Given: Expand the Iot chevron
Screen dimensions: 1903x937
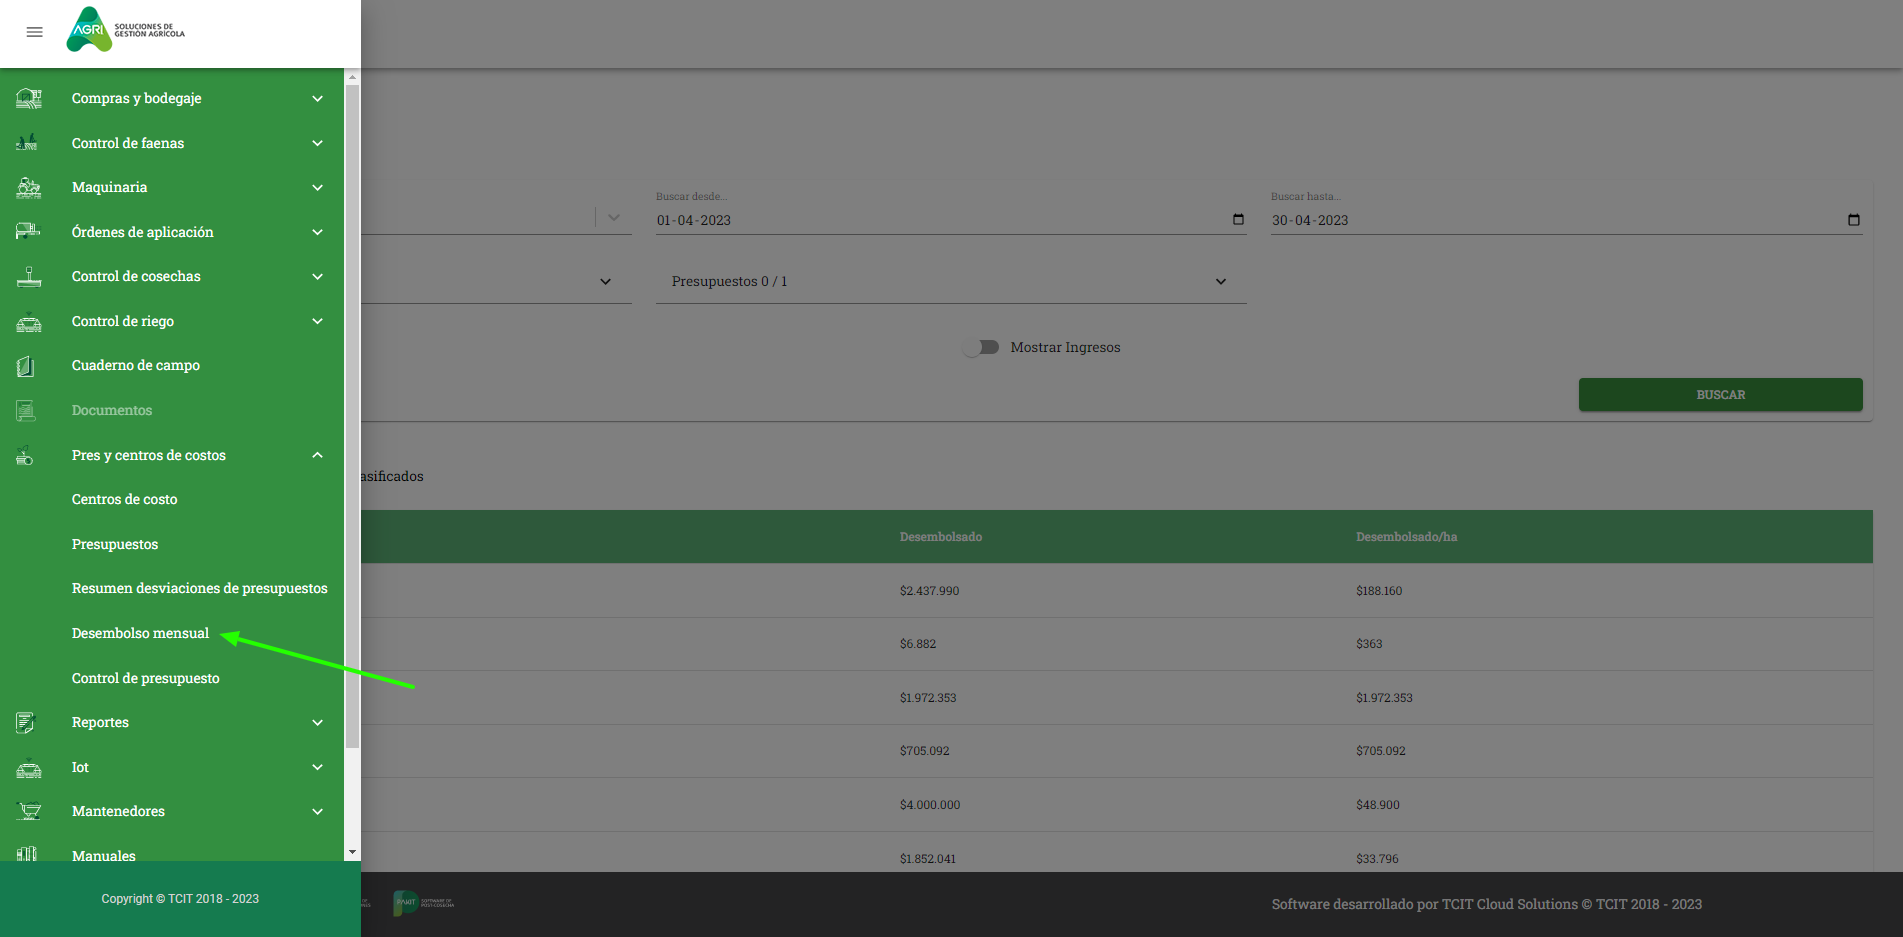Looking at the screenshot, I should (x=317, y=767).
